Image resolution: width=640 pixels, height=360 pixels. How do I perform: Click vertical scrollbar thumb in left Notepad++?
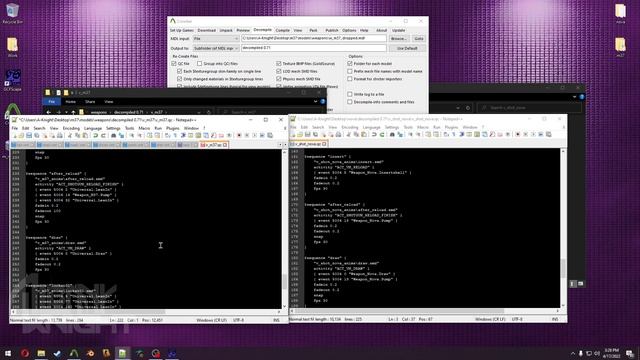[284, 281]
